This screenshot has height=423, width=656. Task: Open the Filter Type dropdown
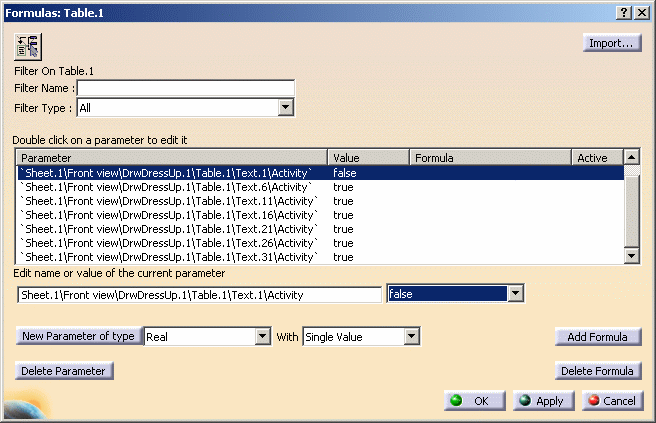point(284,107)
